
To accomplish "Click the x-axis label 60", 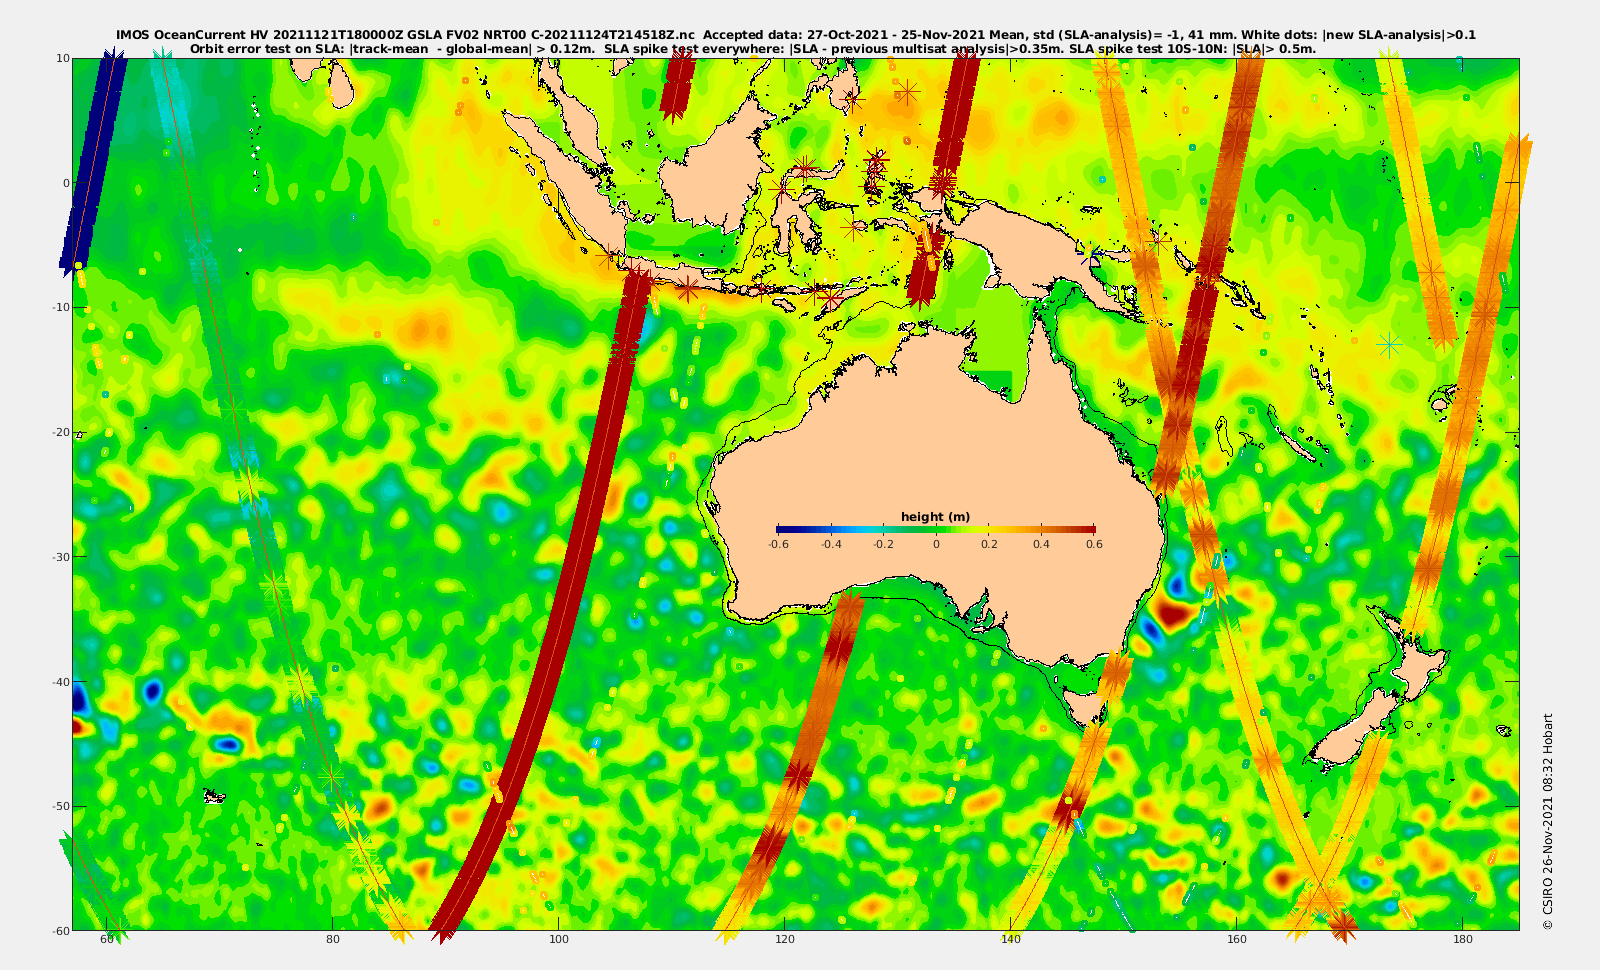I will click(107, 939).
